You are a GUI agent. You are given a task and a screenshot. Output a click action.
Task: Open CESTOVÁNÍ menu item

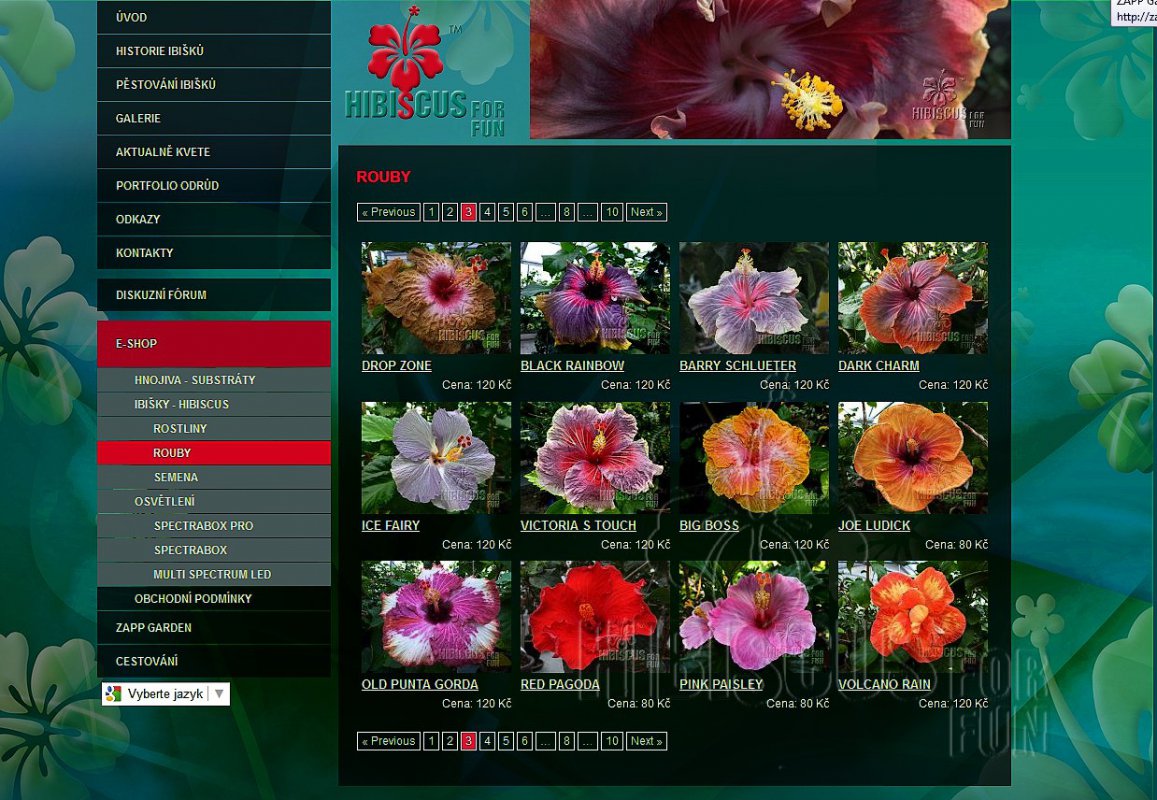pos(214,661)
